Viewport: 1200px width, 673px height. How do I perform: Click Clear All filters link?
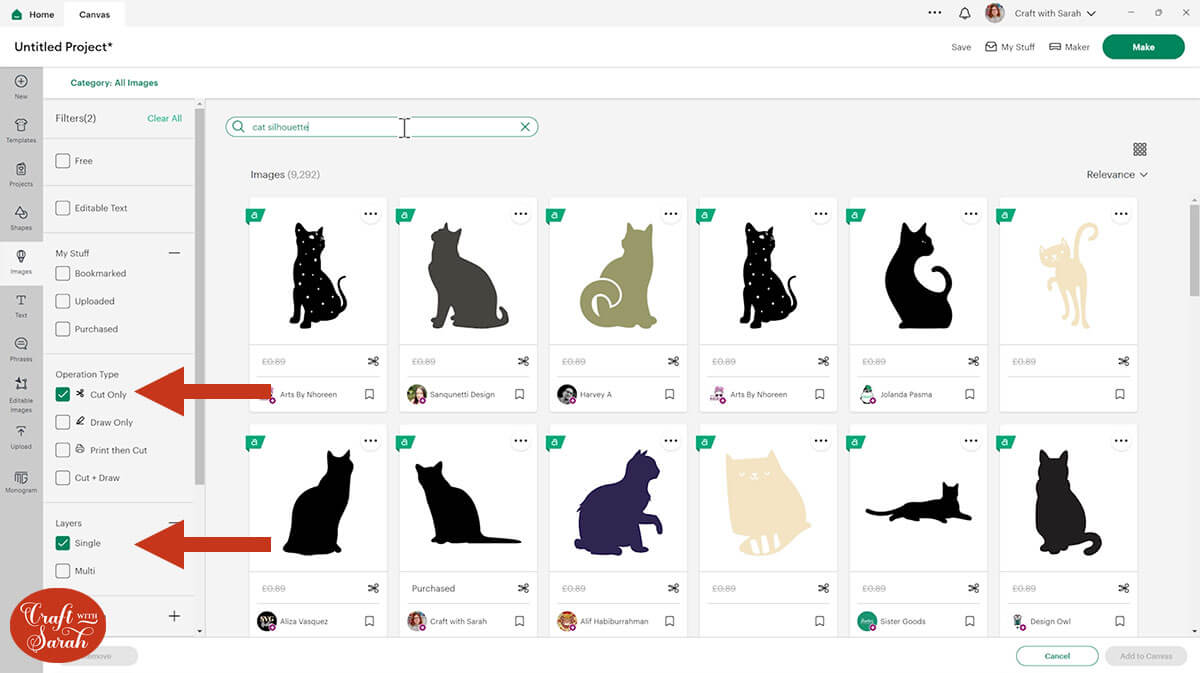coord(164,119)
